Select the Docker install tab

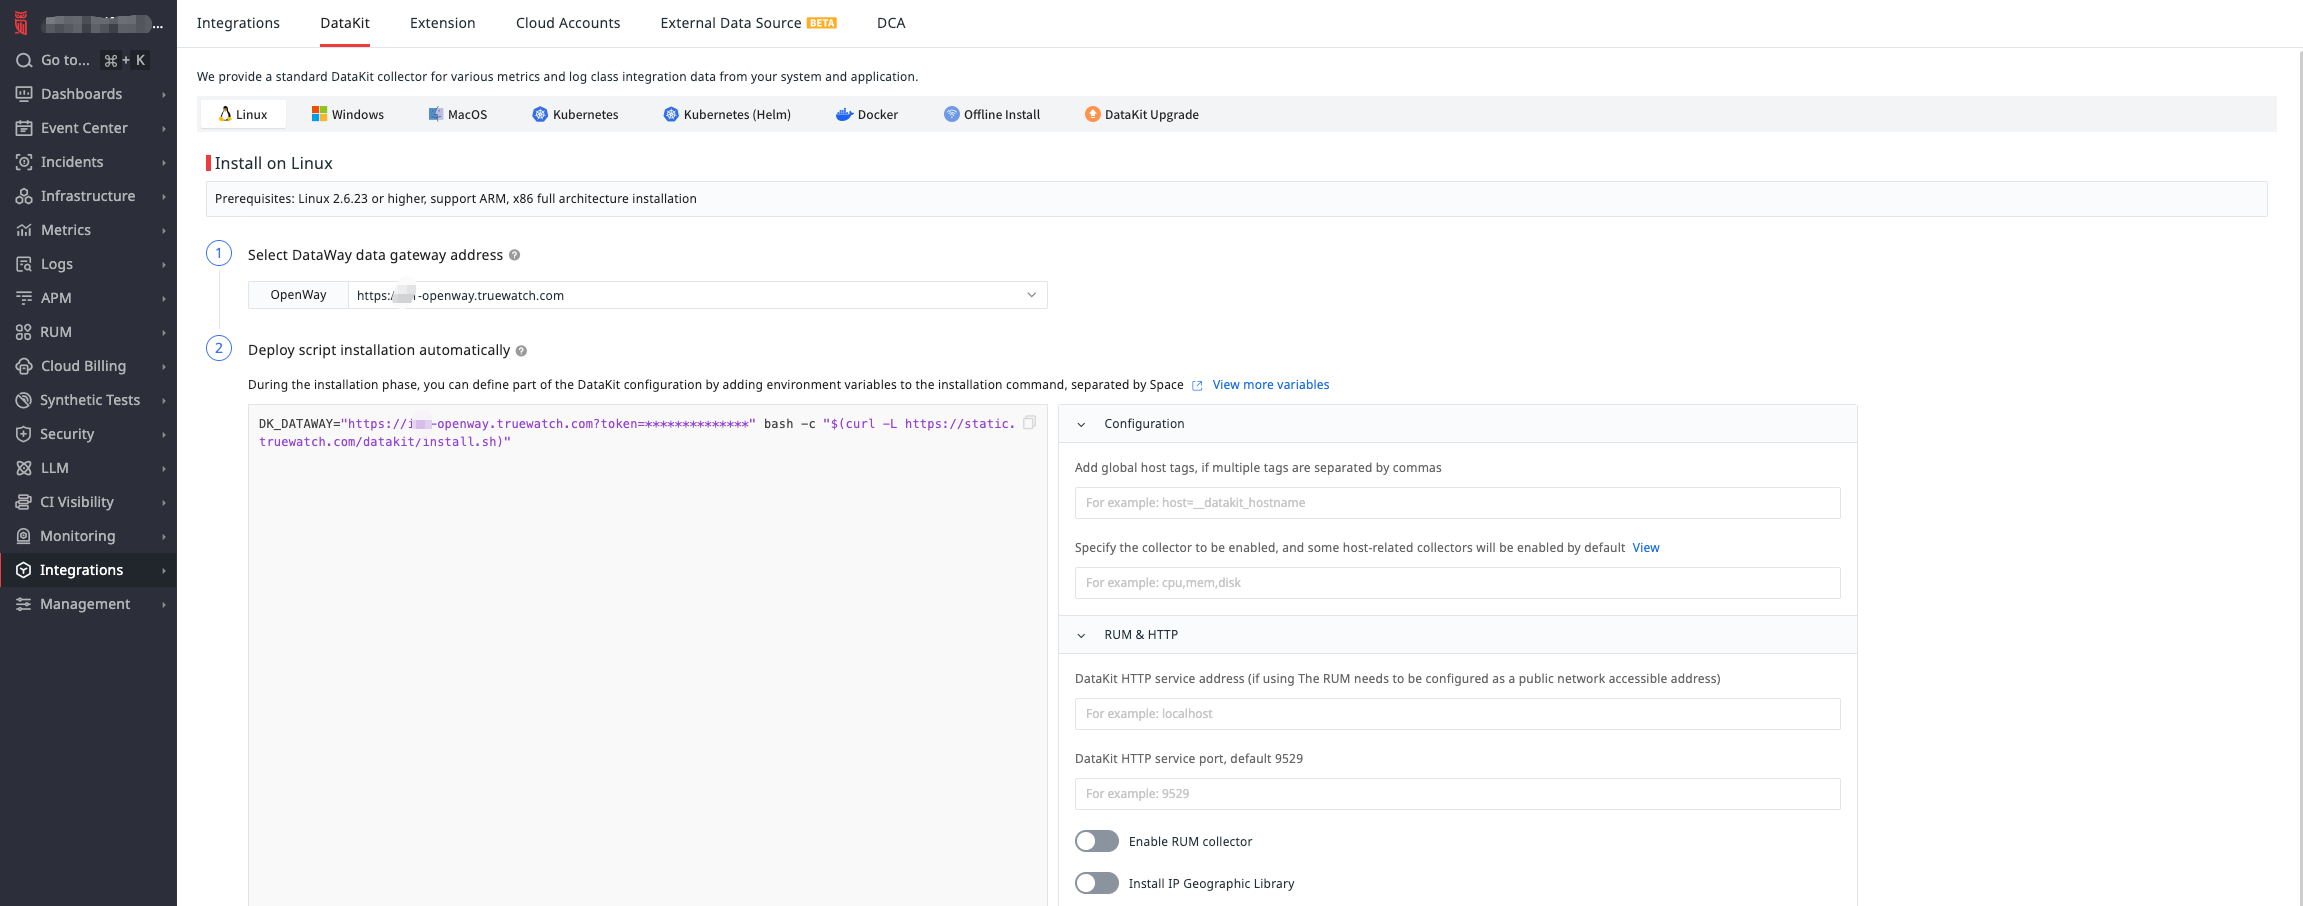coord(867,115)
